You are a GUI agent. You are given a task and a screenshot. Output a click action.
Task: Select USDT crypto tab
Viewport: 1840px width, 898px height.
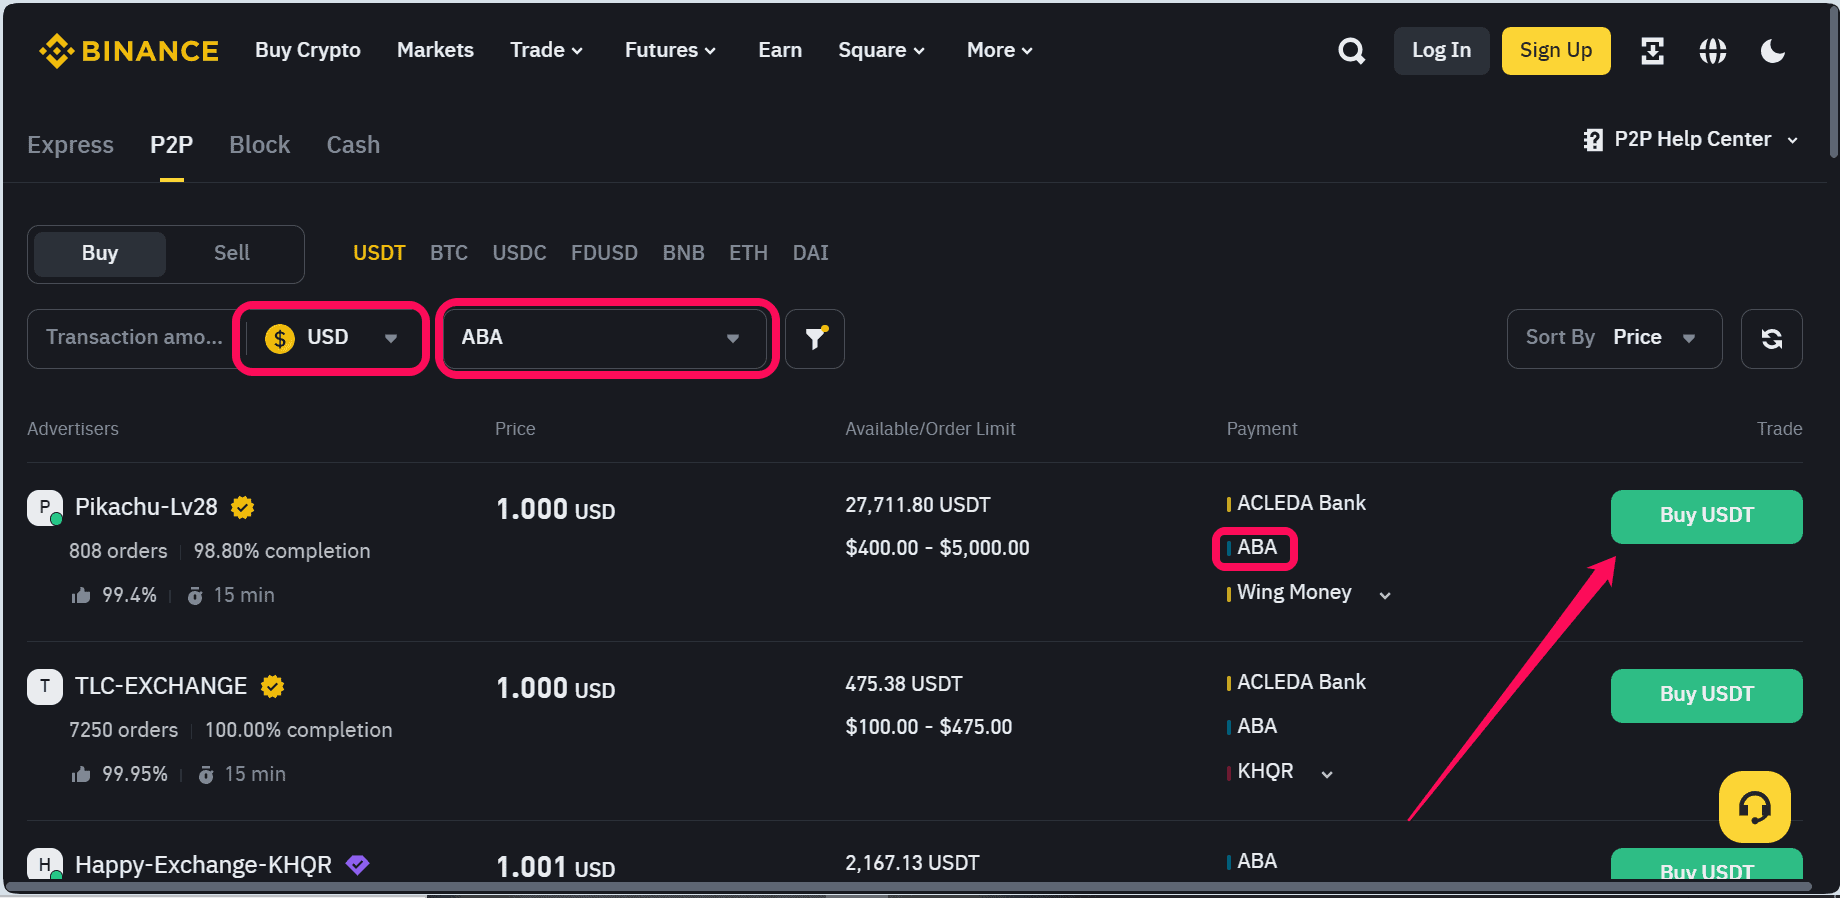pyautogui.click(x=379, y=253)
